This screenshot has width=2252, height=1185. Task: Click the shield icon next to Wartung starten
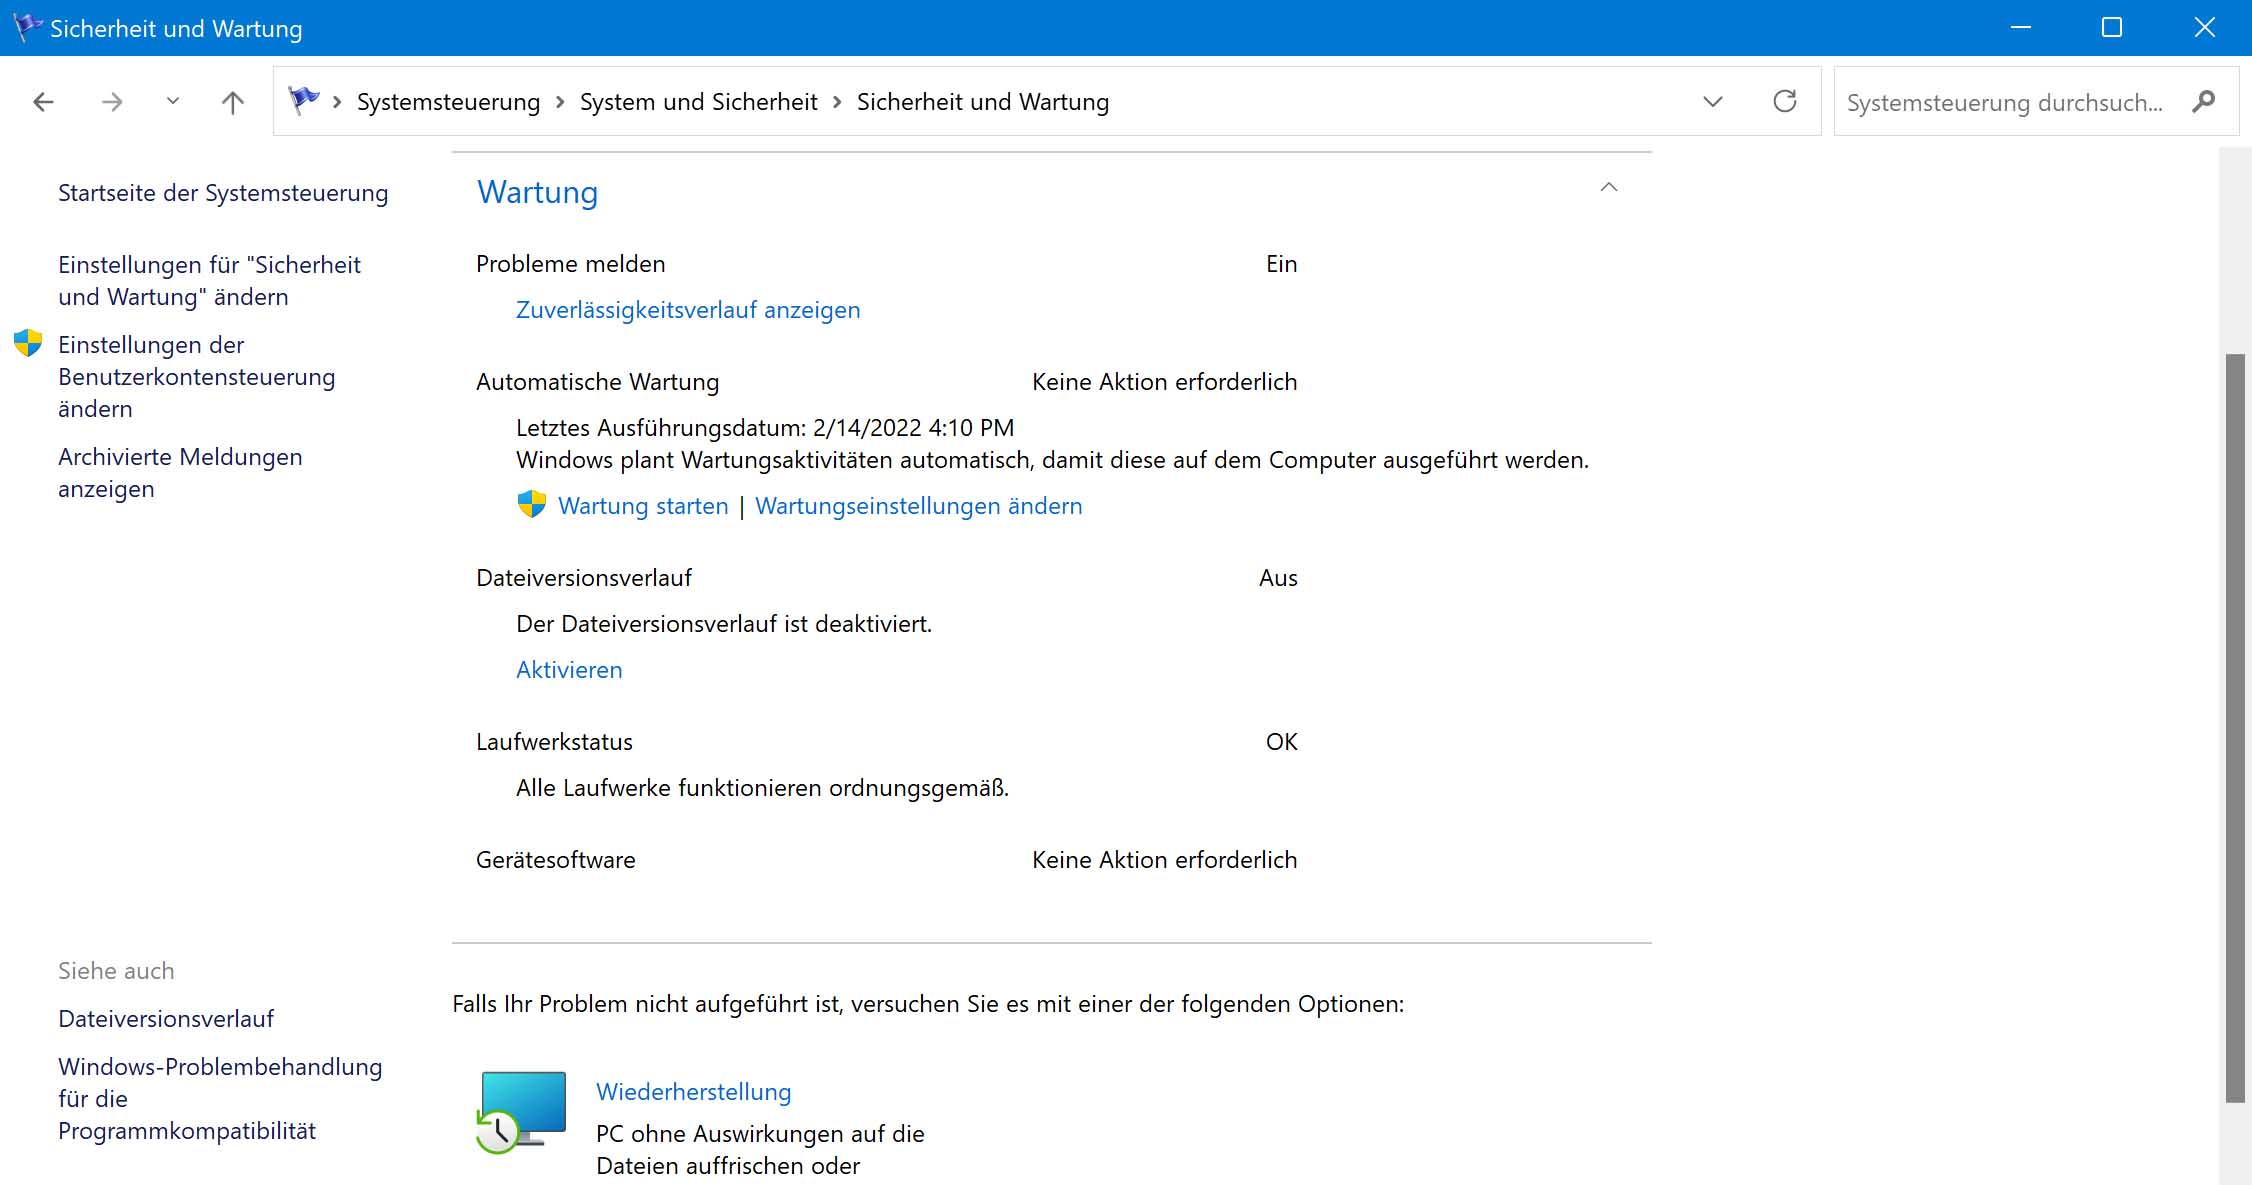pyautogui.click(x=532, y=504)
